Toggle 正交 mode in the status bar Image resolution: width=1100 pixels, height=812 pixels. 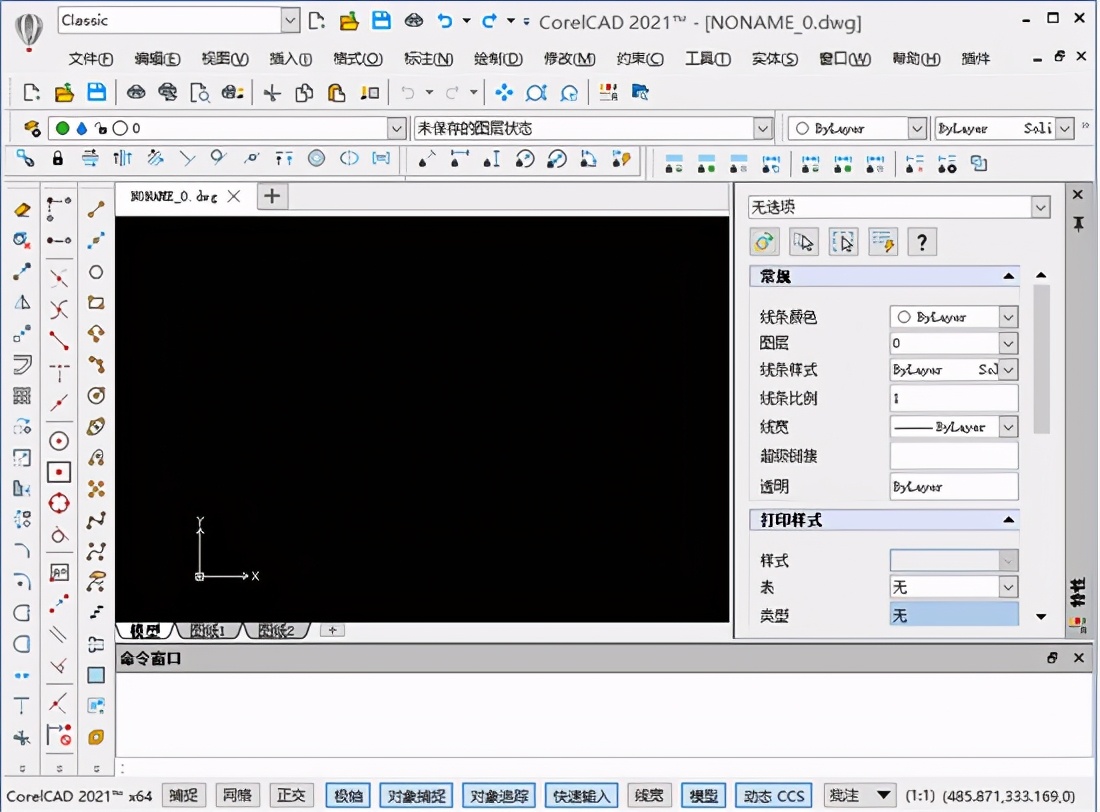click(291, 795)
